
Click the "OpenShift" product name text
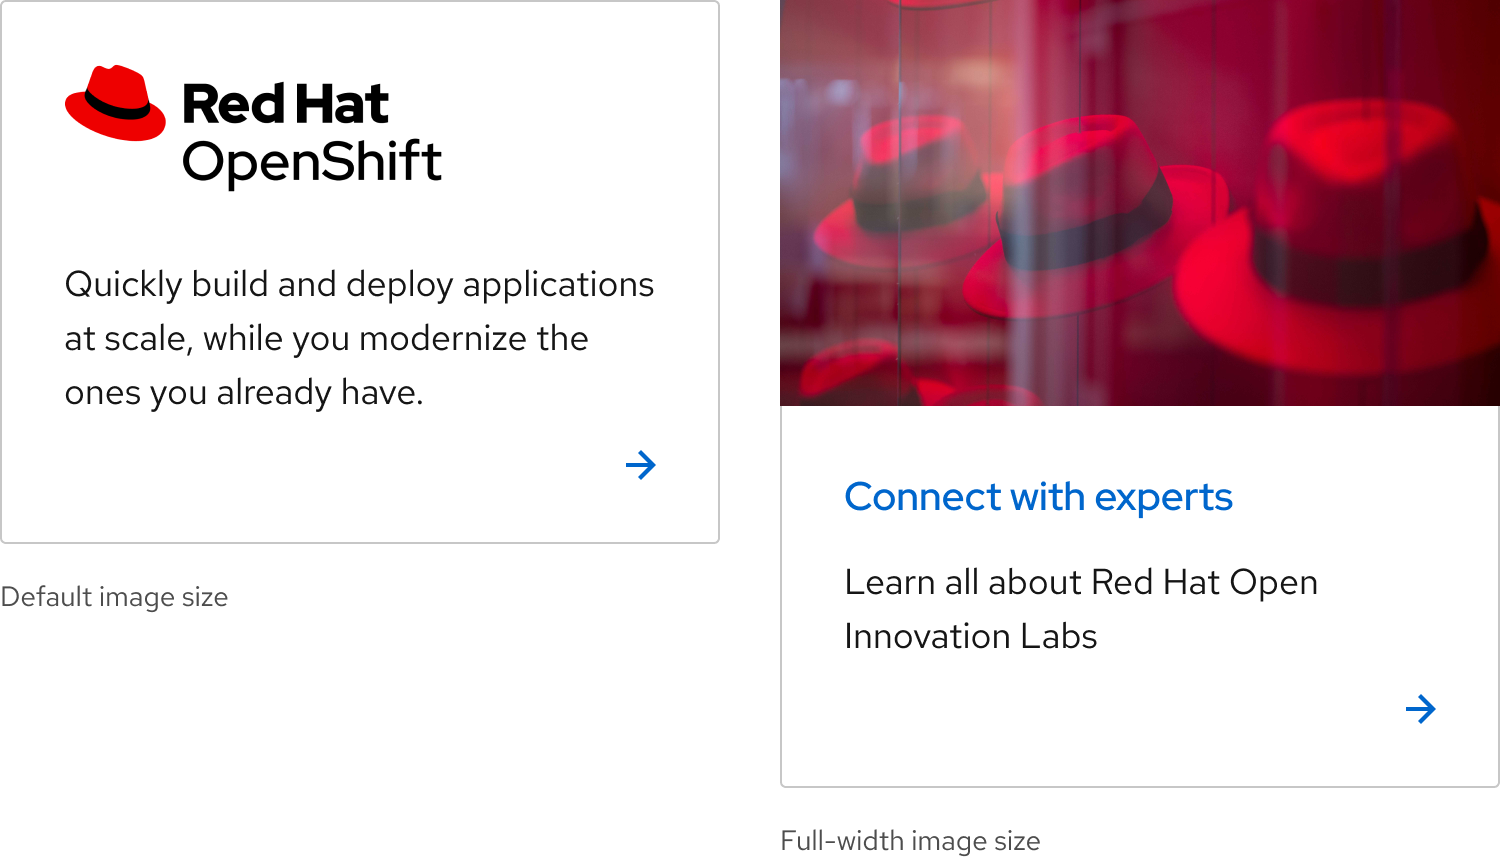[311, 162]
